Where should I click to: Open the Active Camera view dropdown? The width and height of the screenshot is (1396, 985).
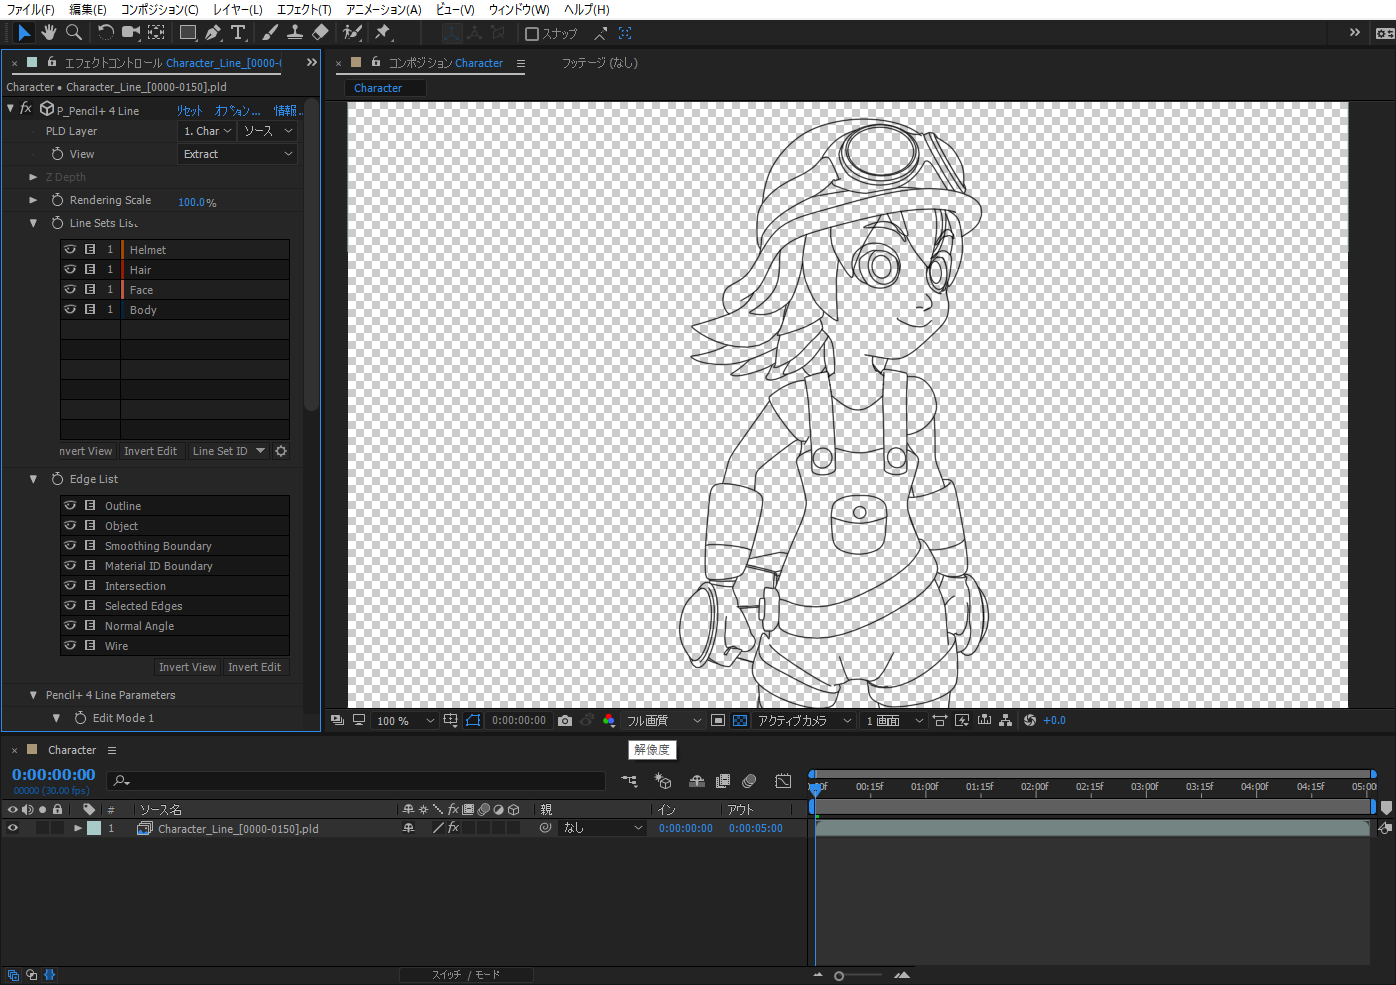804,720
